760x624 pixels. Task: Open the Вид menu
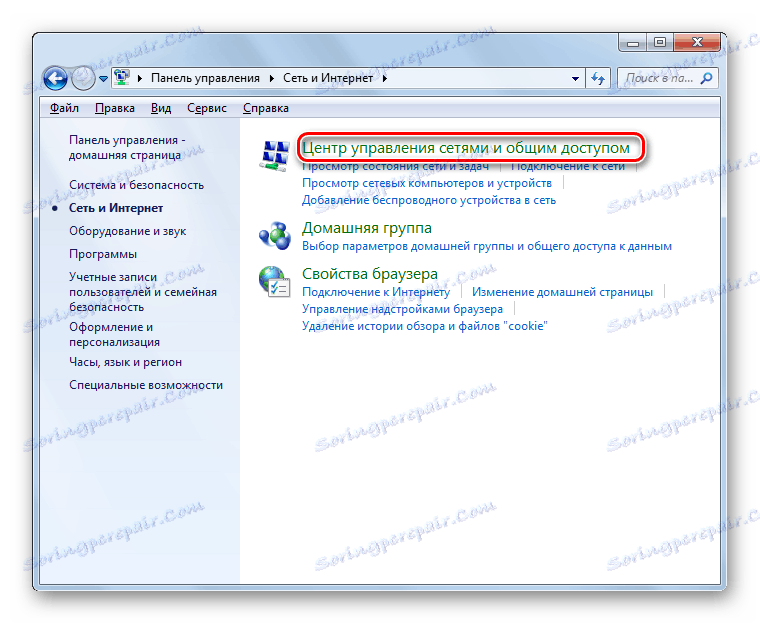pyautogui.click(x=160, y=108)
